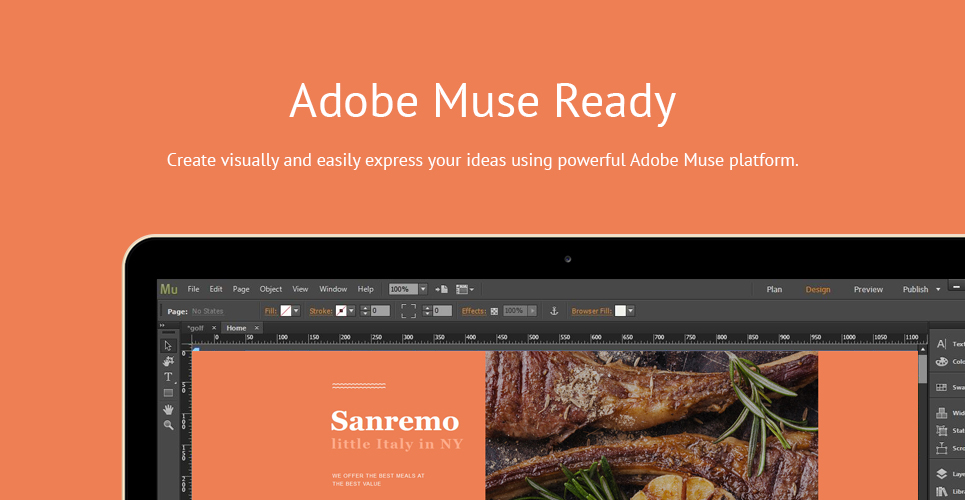Image resolution: width=965 pixels, height=500 pixels.
Task: Open the Help menu
Action: click(x=366, y=289)
